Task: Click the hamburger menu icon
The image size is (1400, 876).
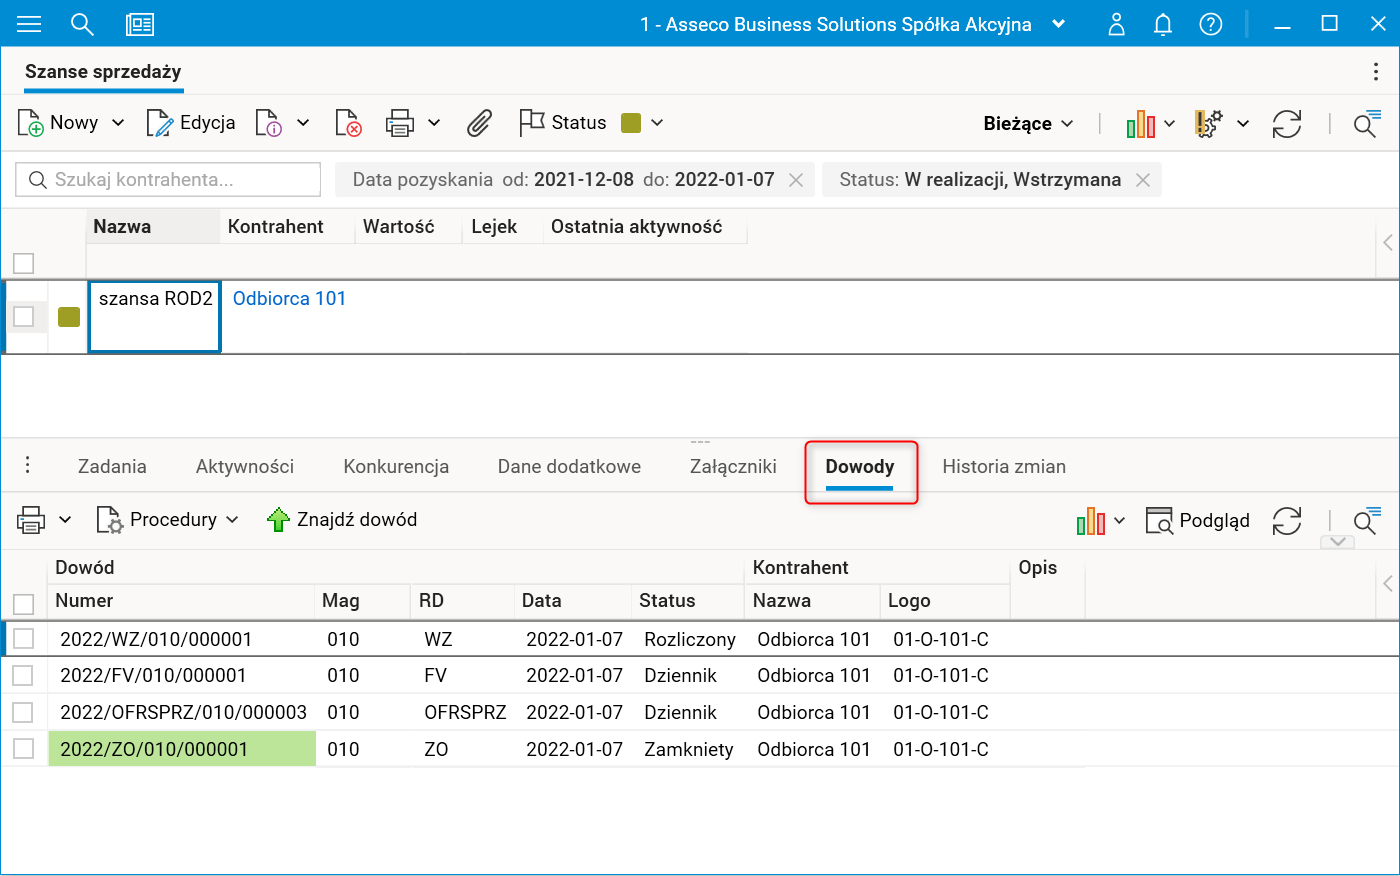Action: point(29,24)
